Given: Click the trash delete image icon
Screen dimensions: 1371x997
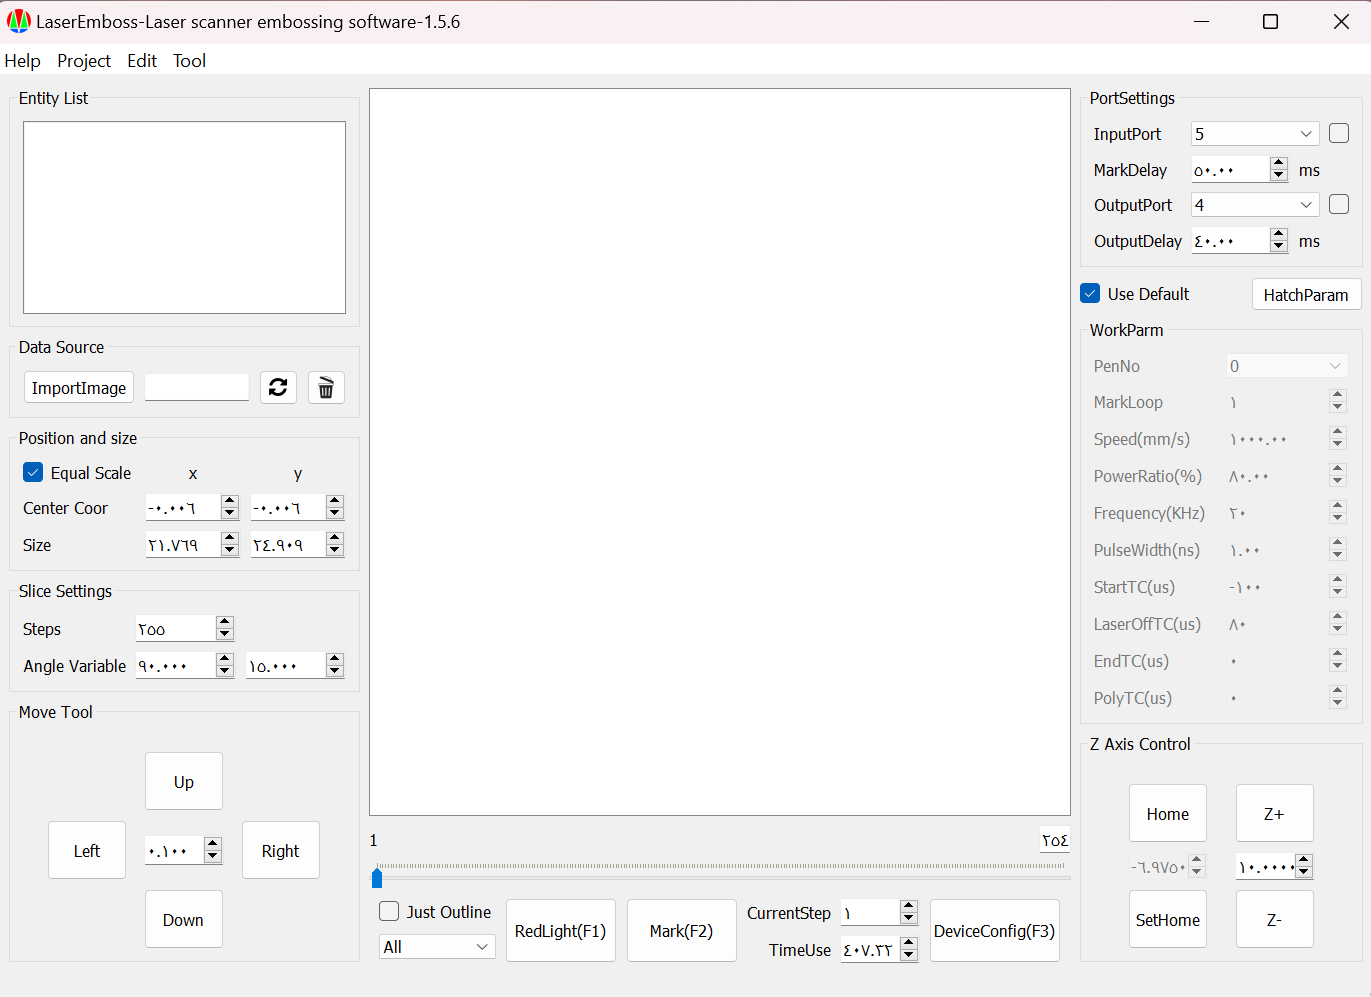Looking at the screenshot, I should tap(326, 387).
